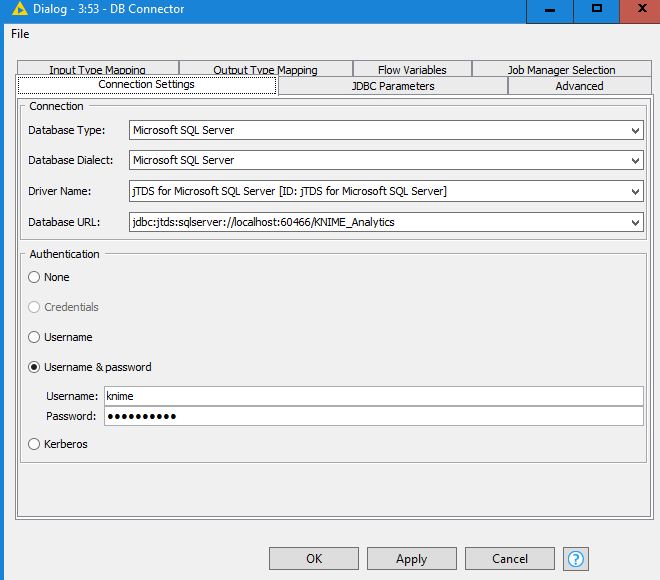Expand the Database Type dropdown
The width and height of the screenshot is (660, 580).
pos(635,130)
